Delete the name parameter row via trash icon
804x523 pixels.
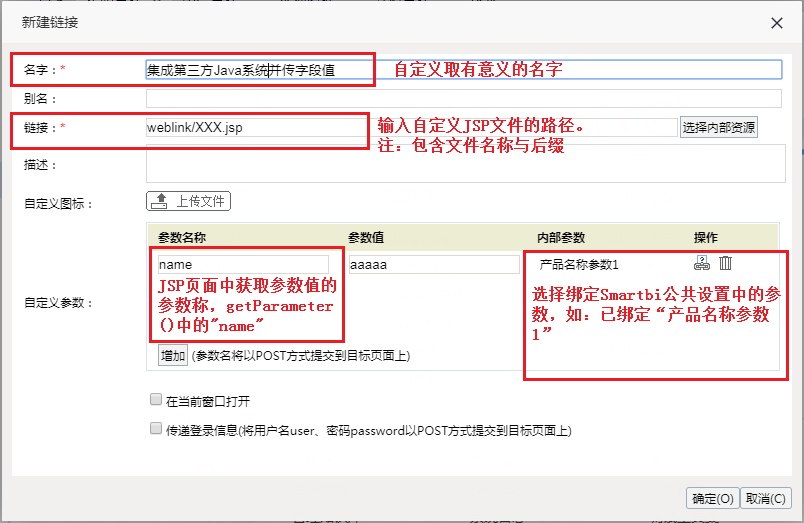coord(725,263)
